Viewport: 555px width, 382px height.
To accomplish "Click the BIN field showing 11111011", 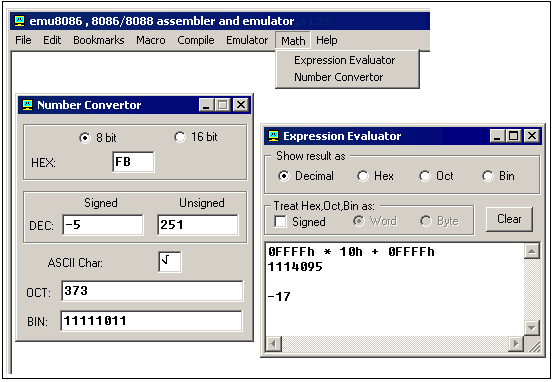I will pyautogui.click(x=151, y=321).
